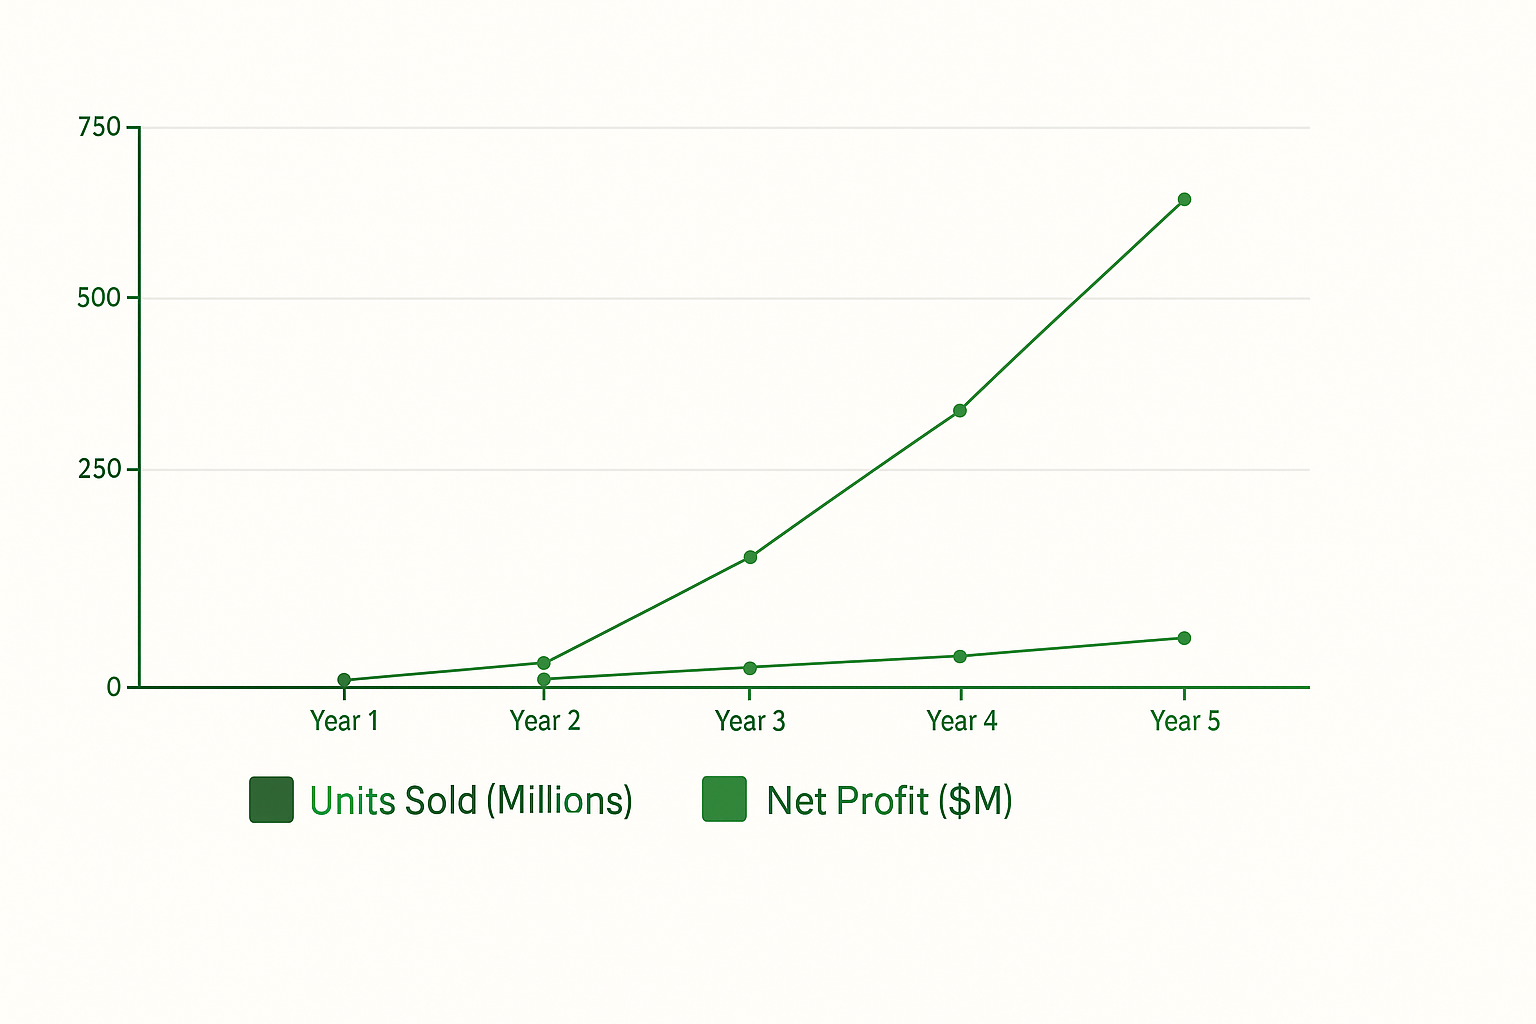Image resolution: width=1536 pixels, height=1024 pixels.
Task: Click the 0 y-axis tick label
Action: pos(114,687)
